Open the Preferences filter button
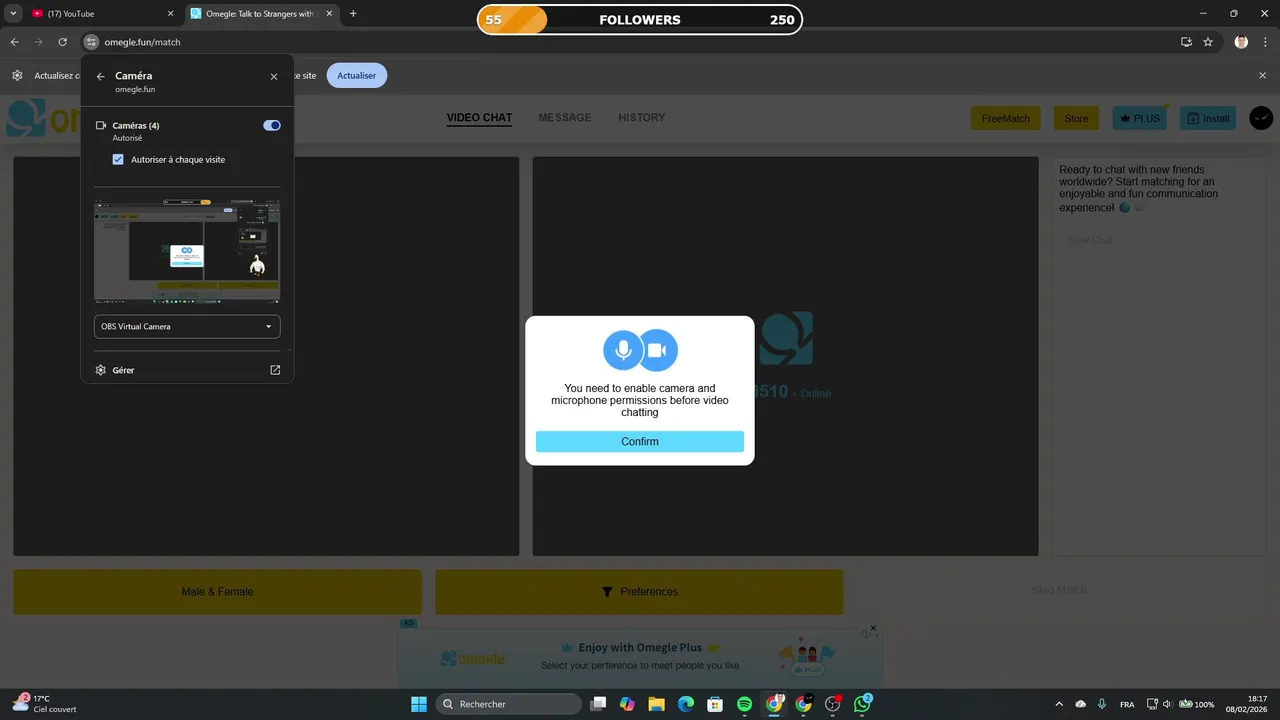This screenshot has width=1280, height=720. 639,592
